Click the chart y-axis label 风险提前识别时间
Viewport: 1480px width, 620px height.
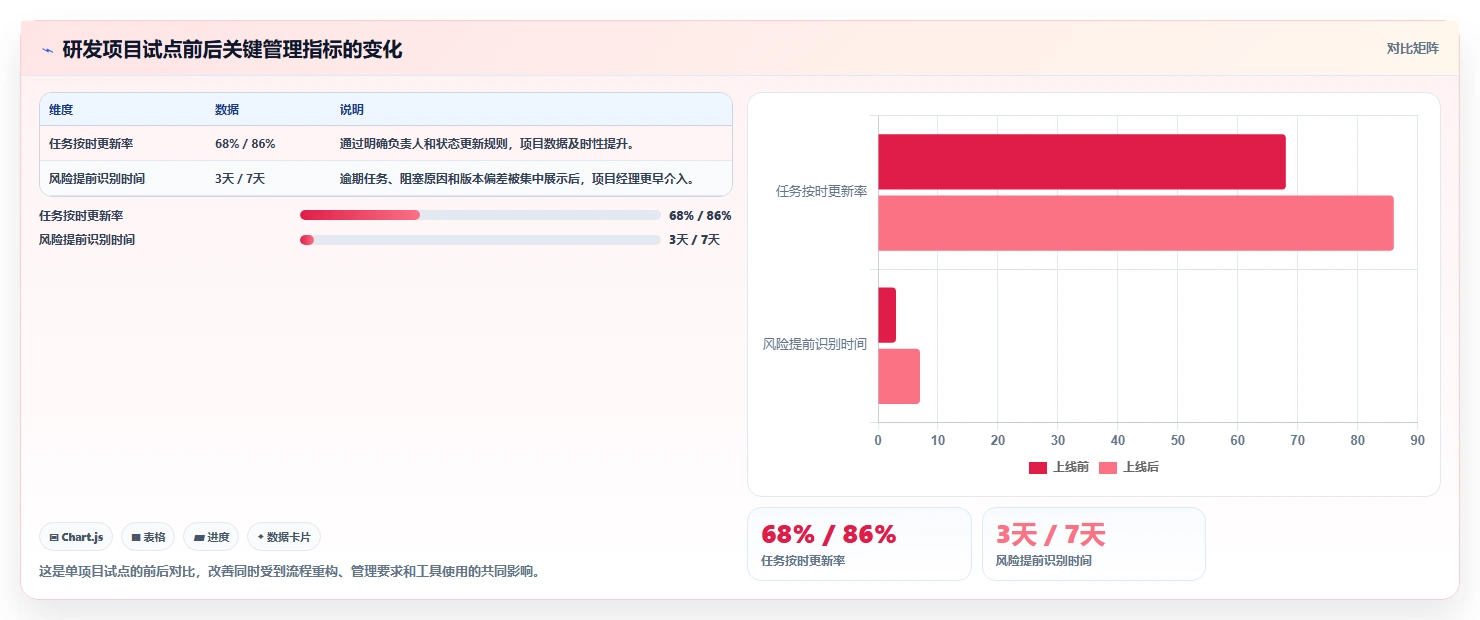click(815, 344)
